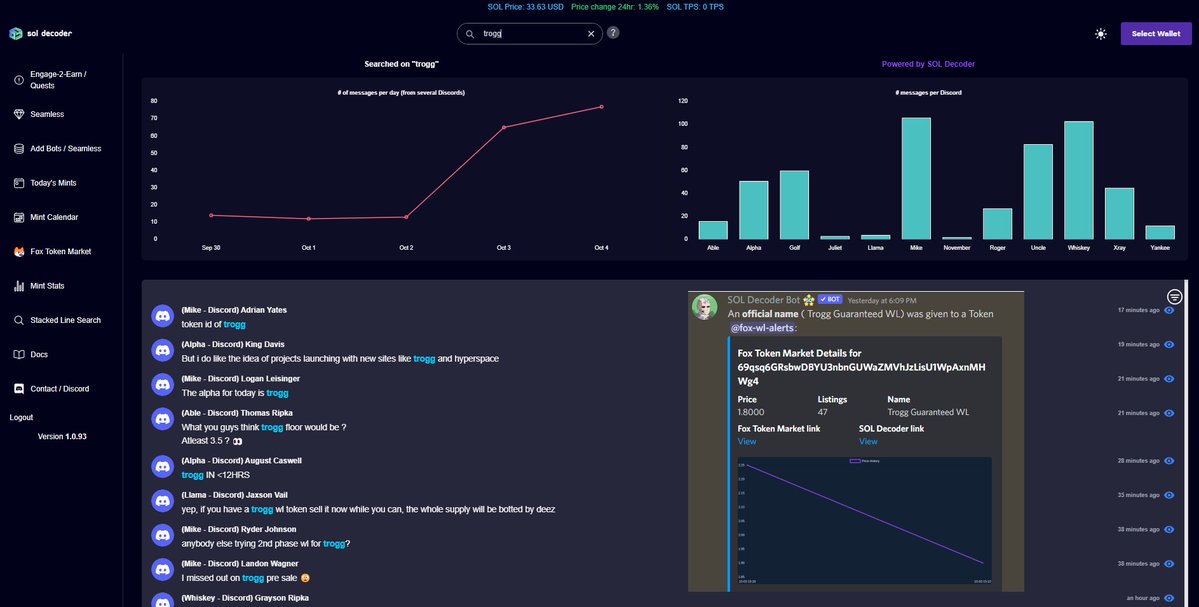Viewport: 1199px width, 607px height.
Task: Click message "token id of trogg"
Action: [x=213, y=324]
